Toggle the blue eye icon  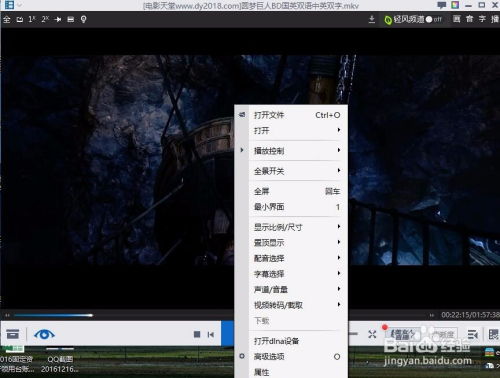[x=44, y=334]
